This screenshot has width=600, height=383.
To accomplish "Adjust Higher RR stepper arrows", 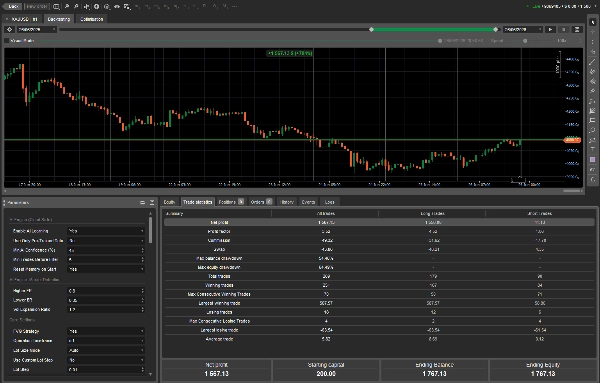I will 142,291.
